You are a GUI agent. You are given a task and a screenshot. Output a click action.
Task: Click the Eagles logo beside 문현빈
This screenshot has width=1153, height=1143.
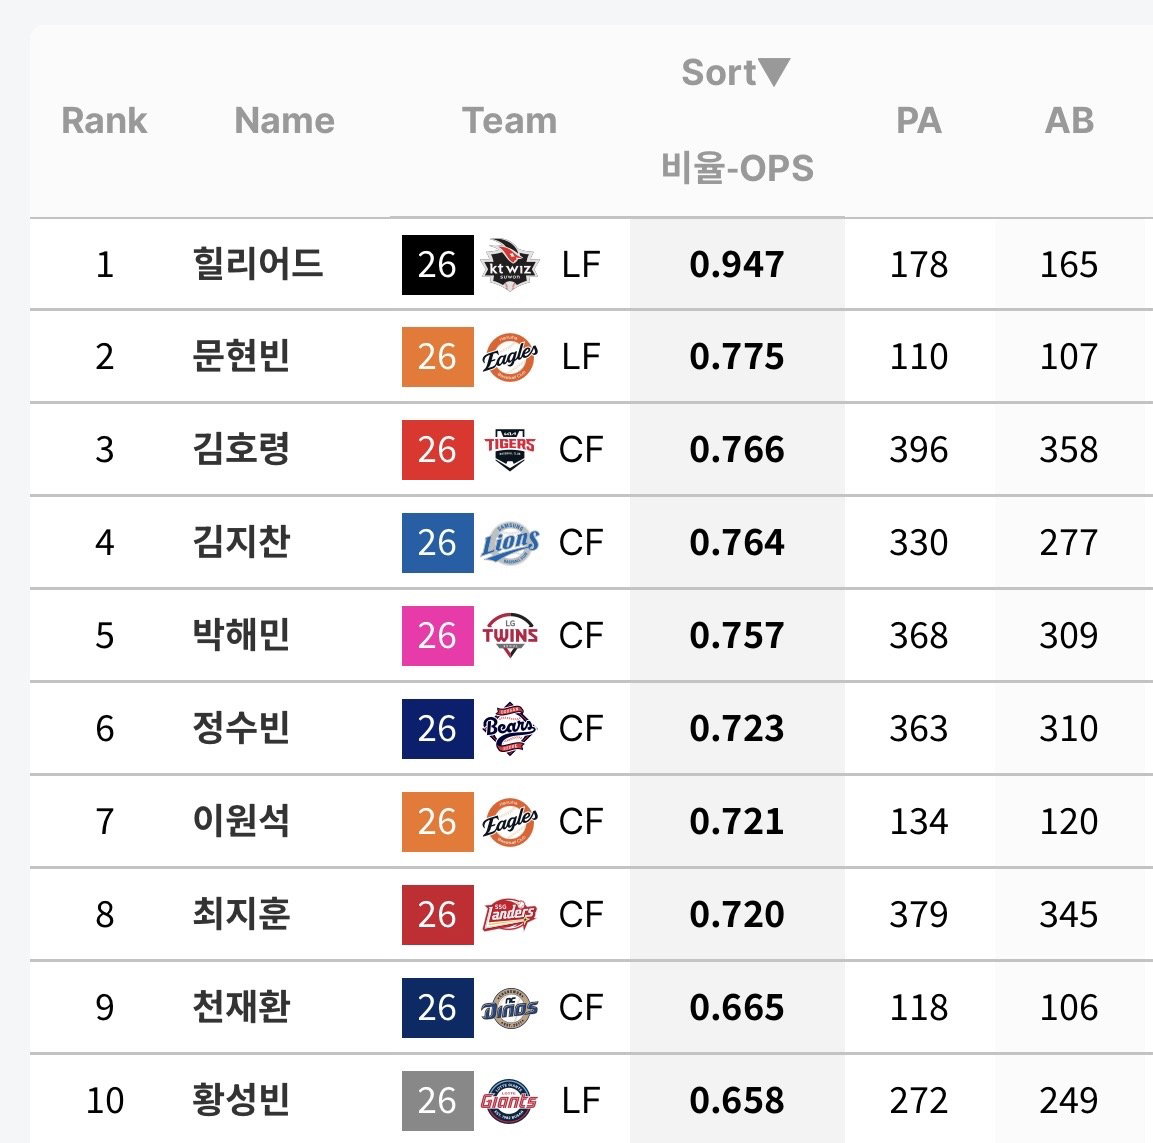point(510,357)
